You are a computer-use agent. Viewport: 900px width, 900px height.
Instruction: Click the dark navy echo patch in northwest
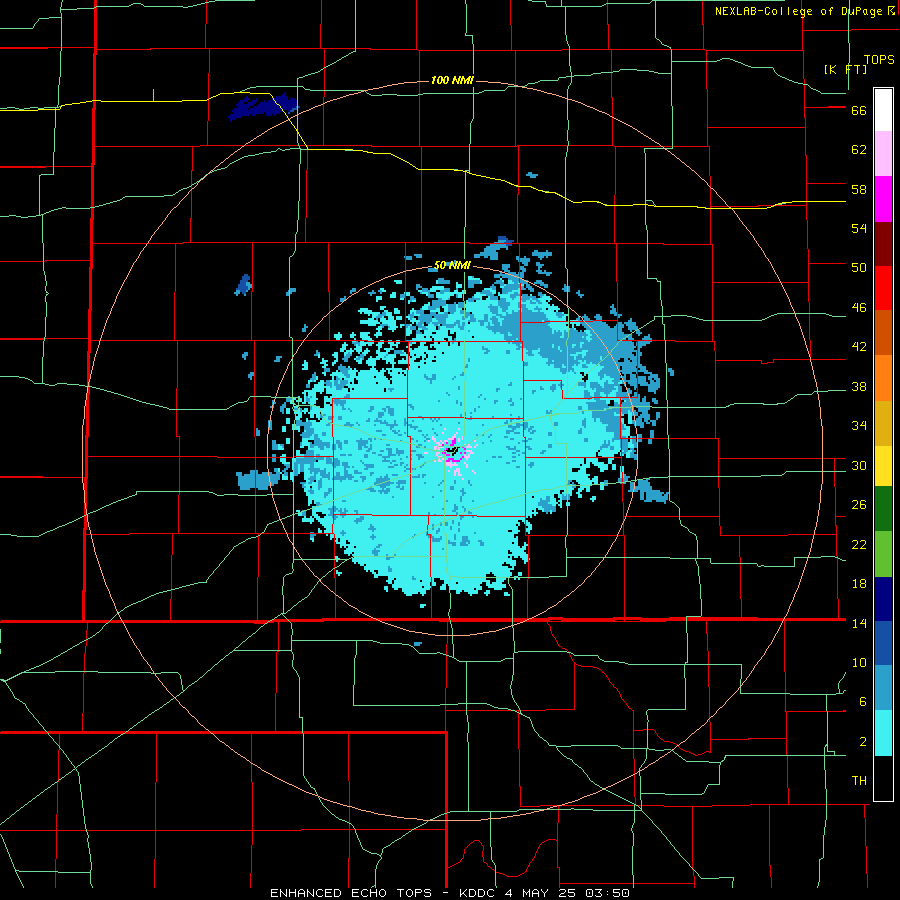coord(263,107)
